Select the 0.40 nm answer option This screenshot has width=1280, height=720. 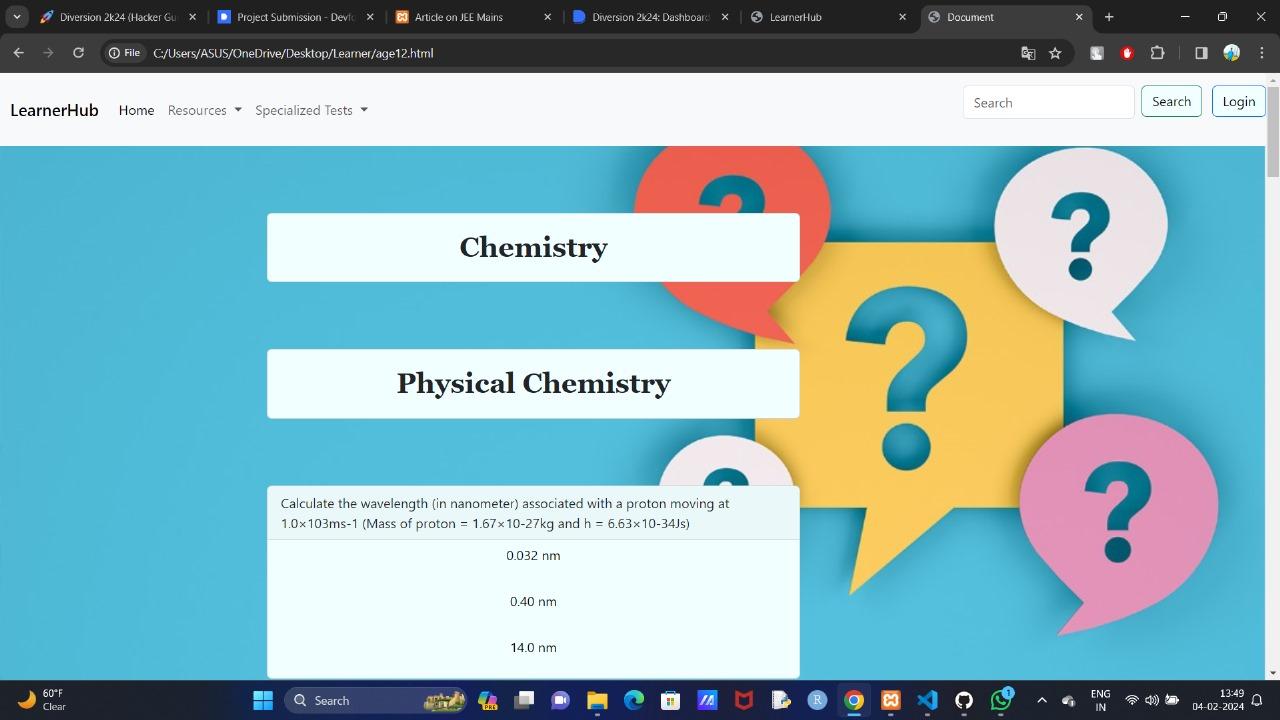tap(533, 601)
